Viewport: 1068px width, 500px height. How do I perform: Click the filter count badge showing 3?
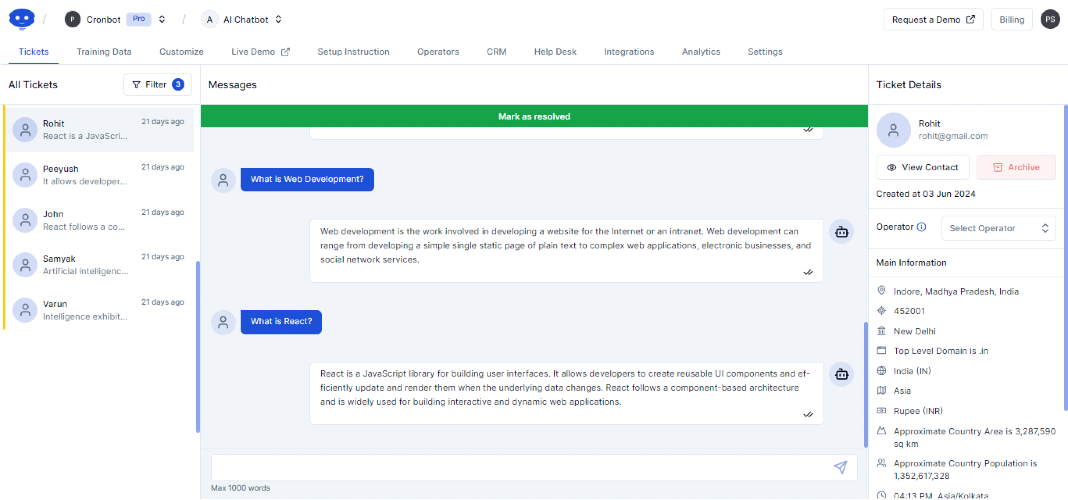[x=178, y=84]
